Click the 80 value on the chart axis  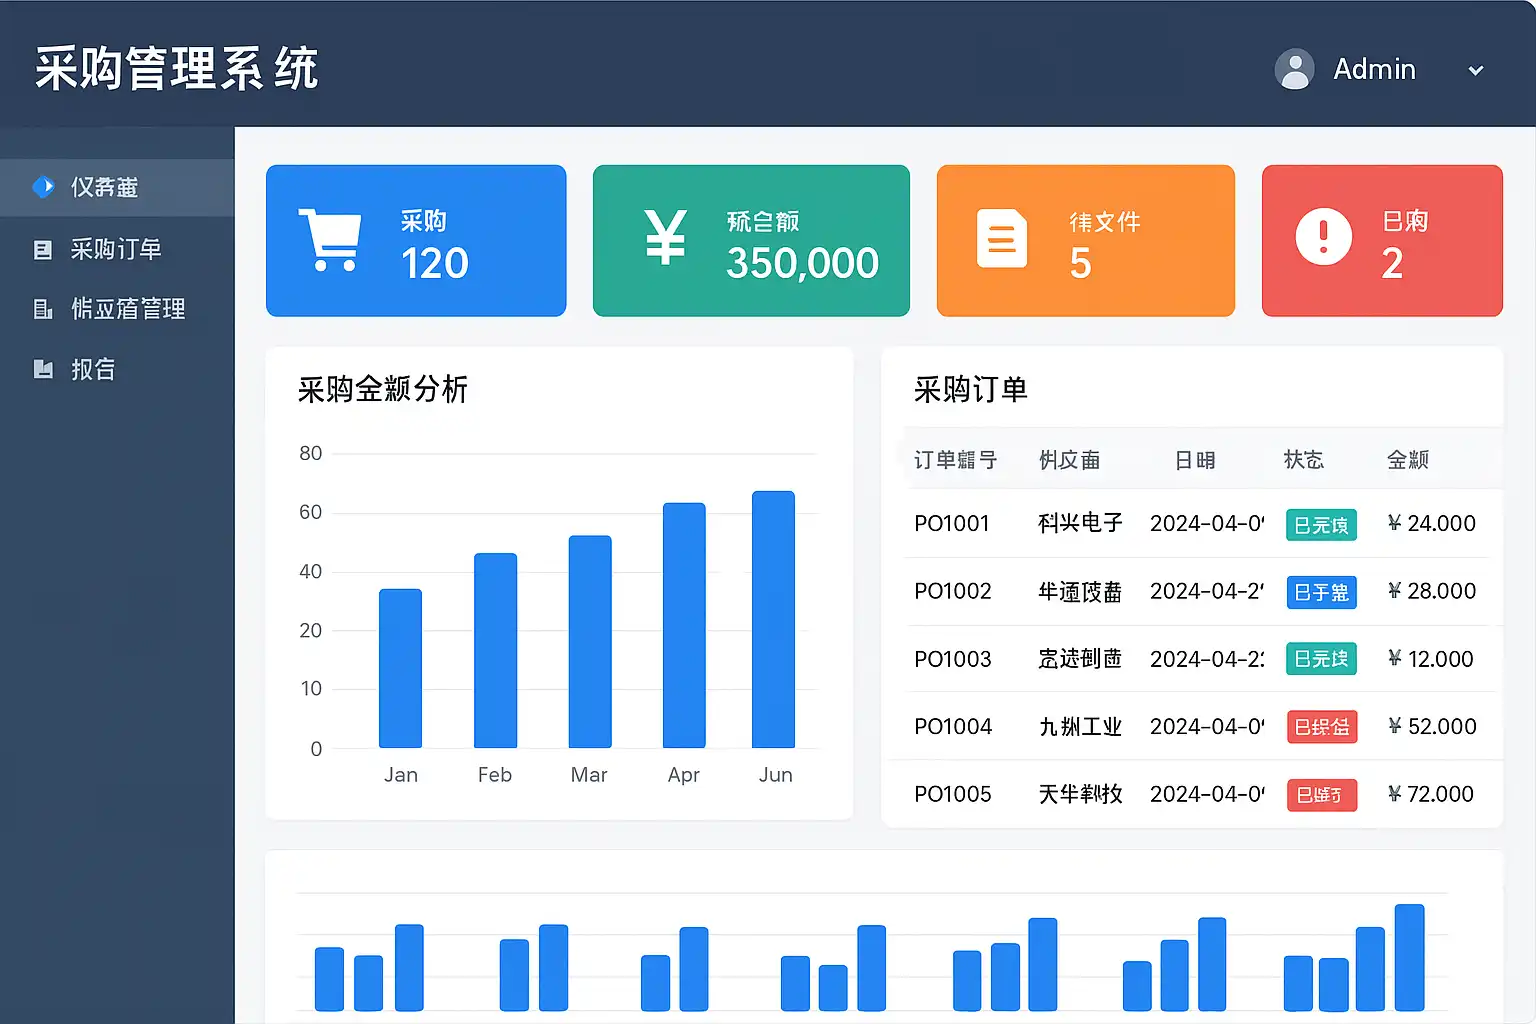pos(311,453)
